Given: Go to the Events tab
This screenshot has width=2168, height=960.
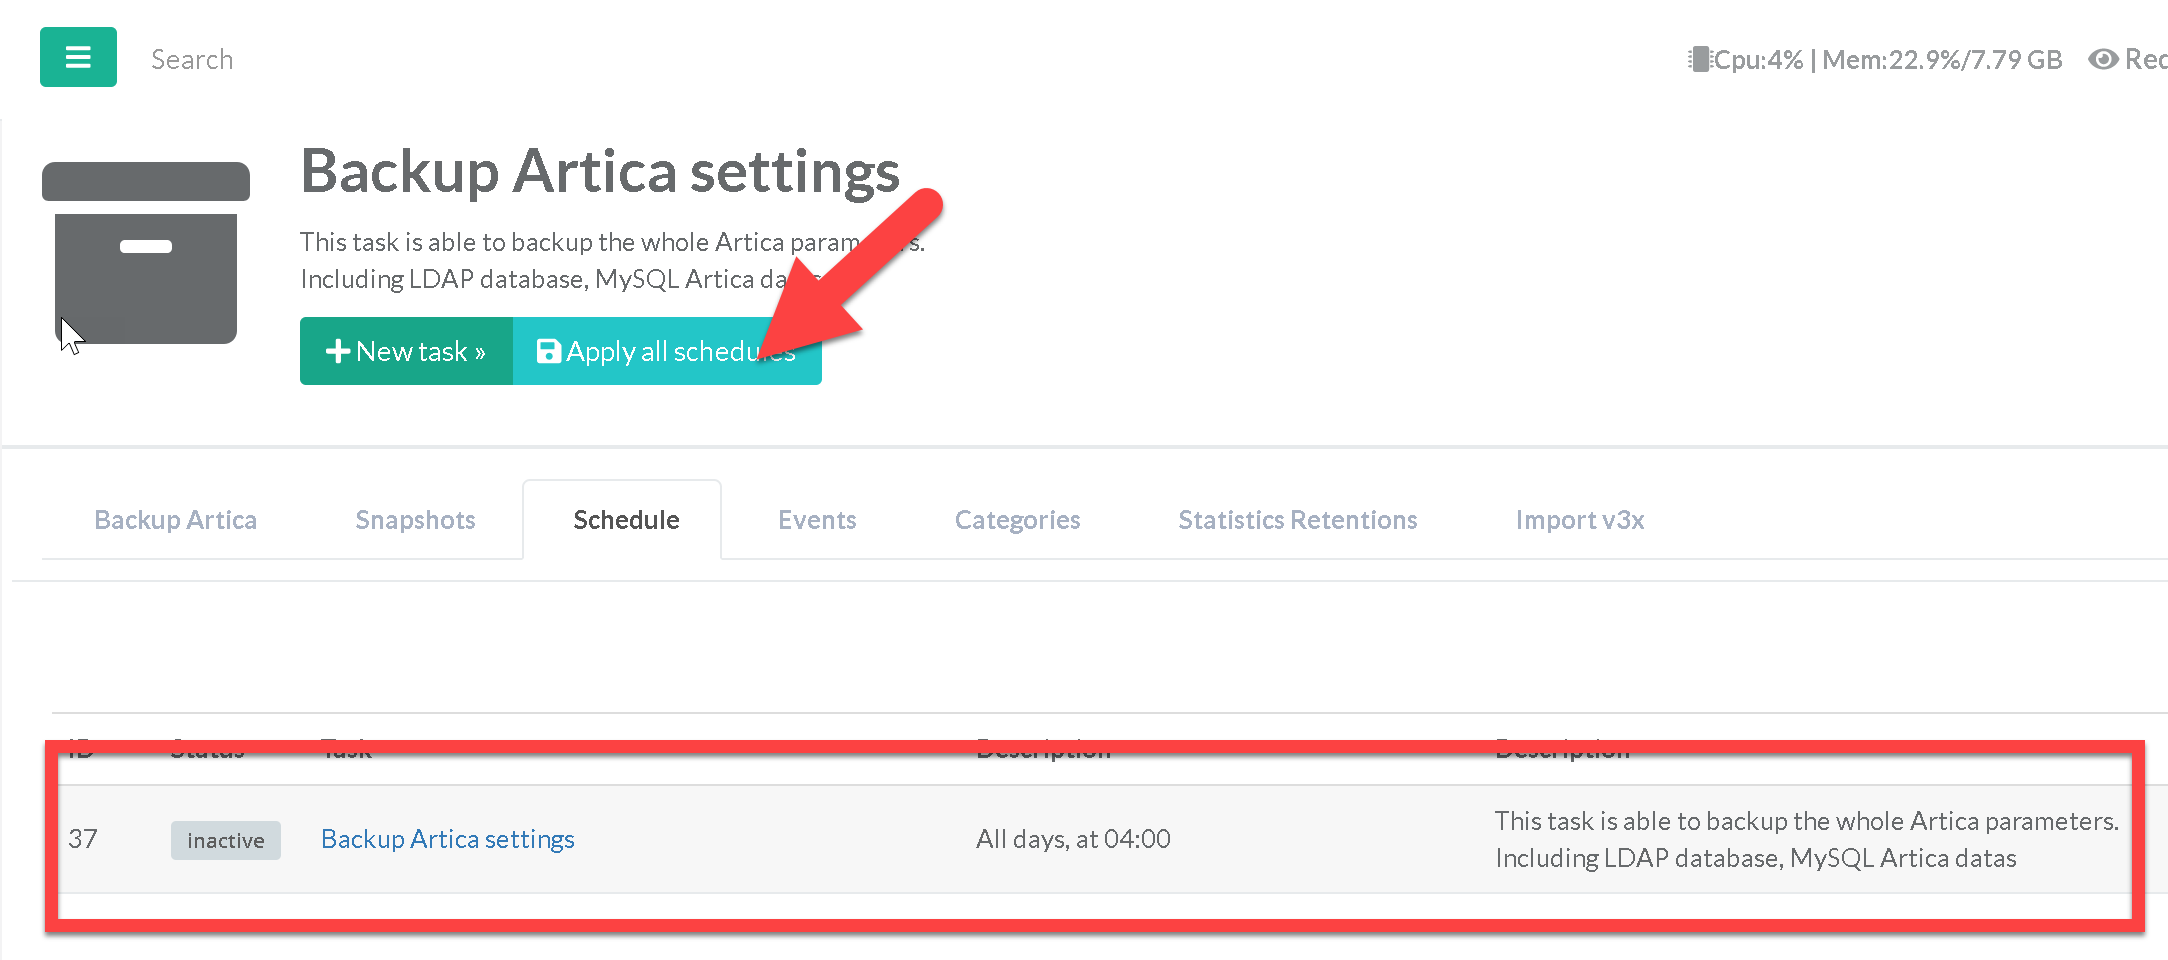Looking at the screenshot, I should 817,520.
